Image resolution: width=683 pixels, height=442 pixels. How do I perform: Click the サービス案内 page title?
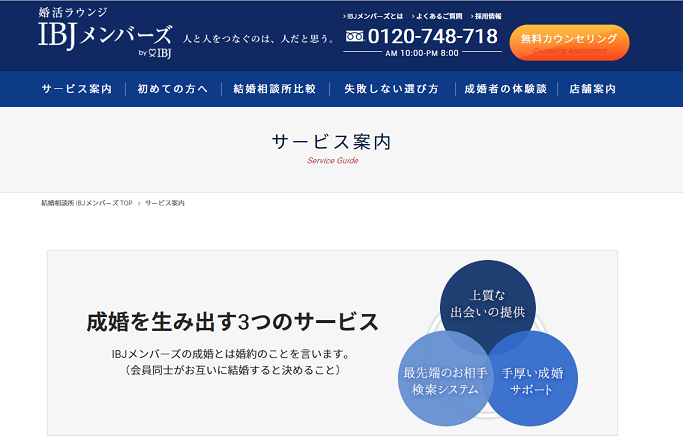click(331, 142)
